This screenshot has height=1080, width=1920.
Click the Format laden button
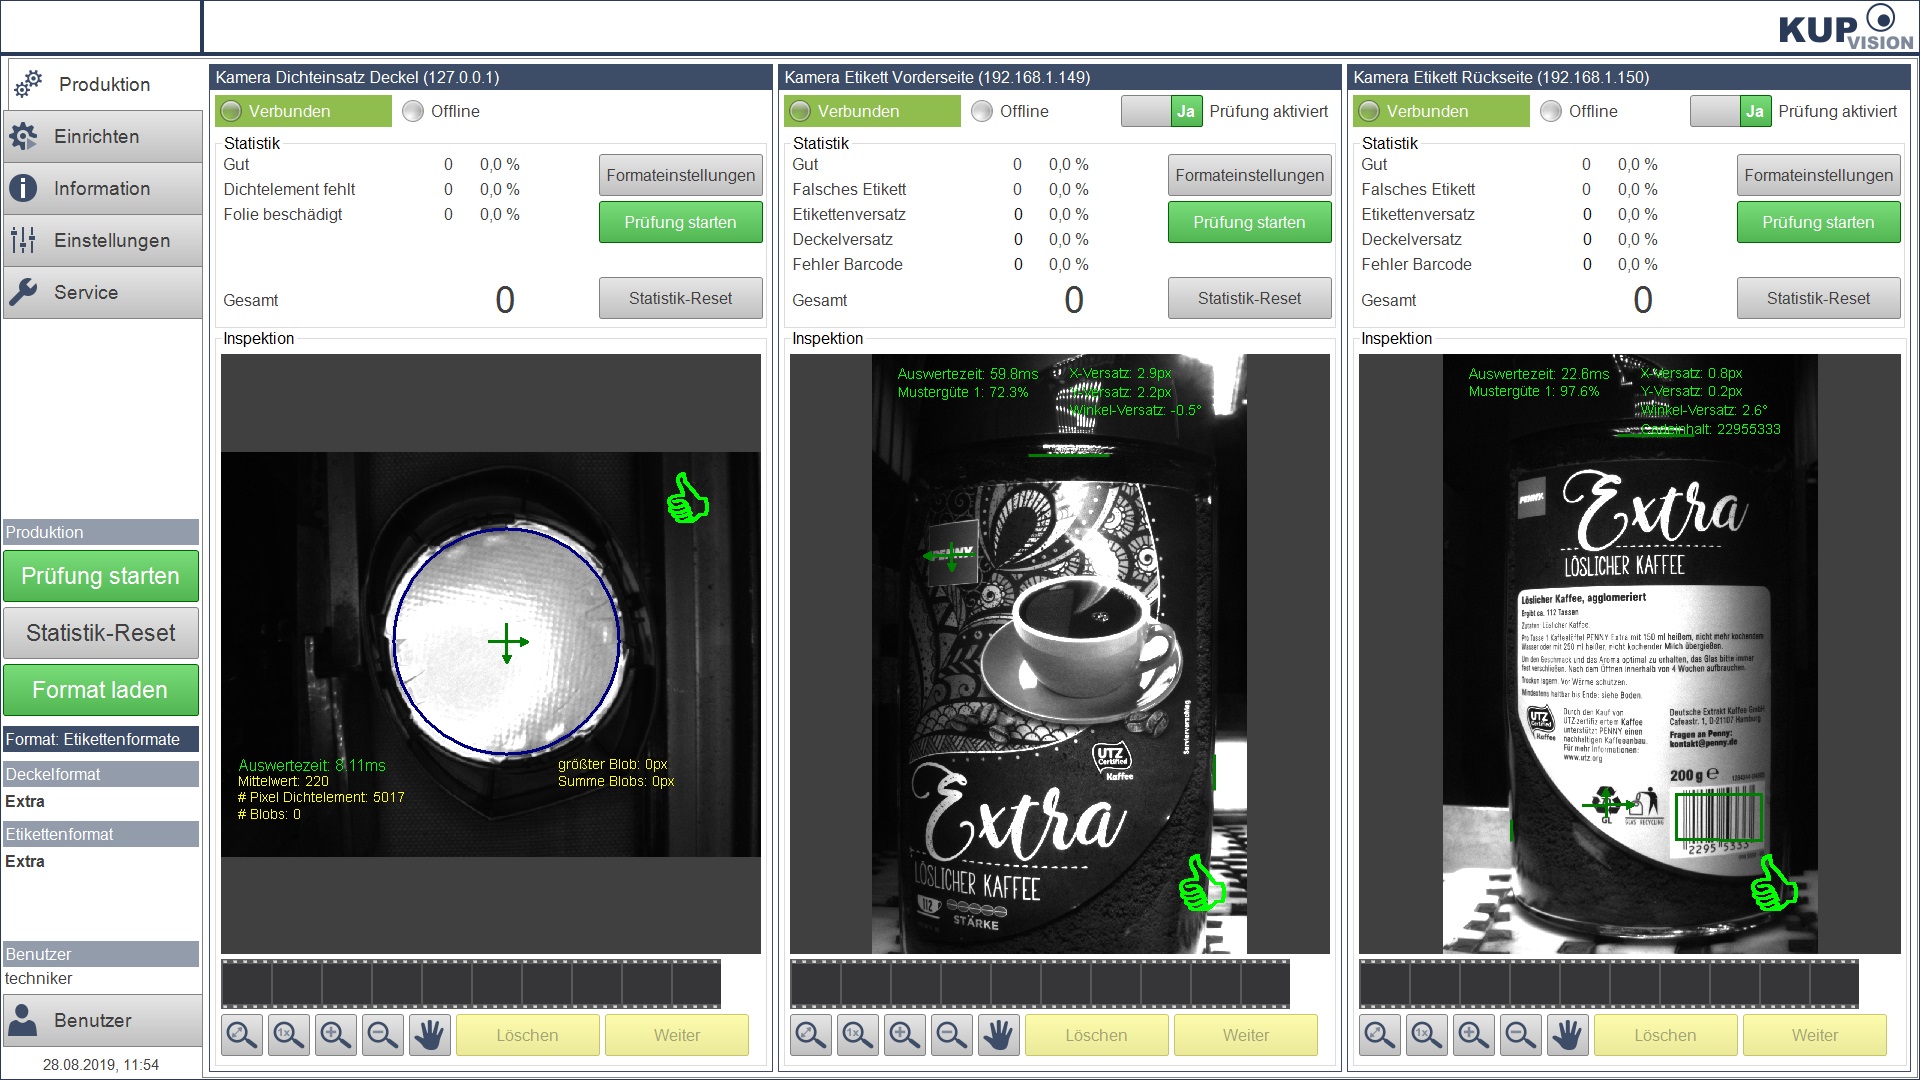(101, 690)
